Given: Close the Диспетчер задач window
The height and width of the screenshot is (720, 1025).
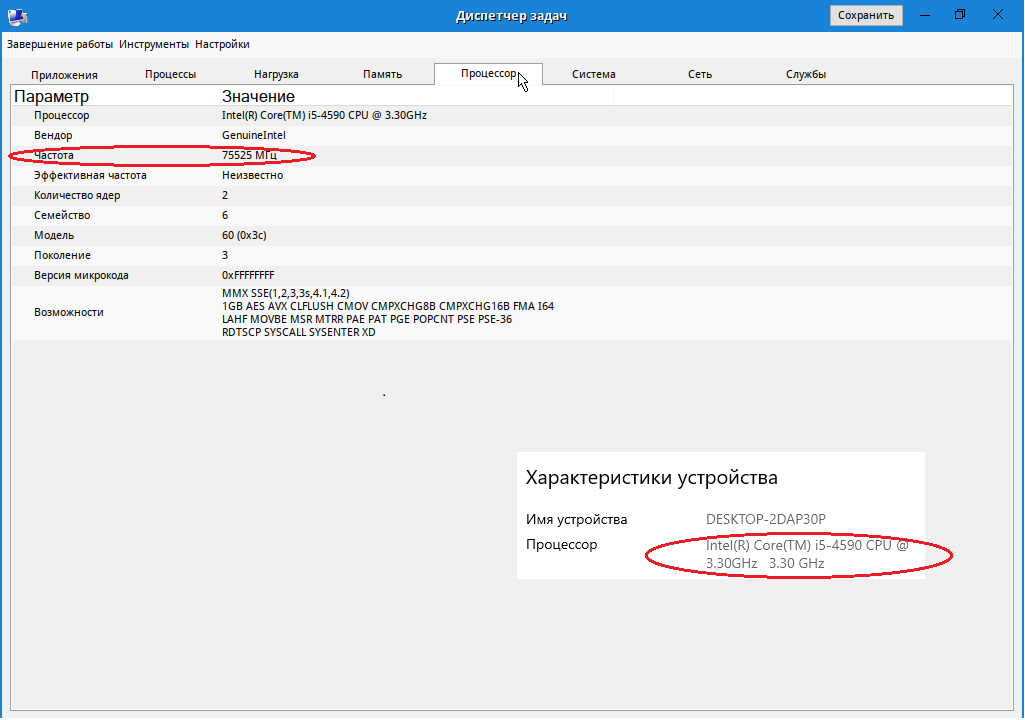Looking at the screenshot, I should point(998,14).
